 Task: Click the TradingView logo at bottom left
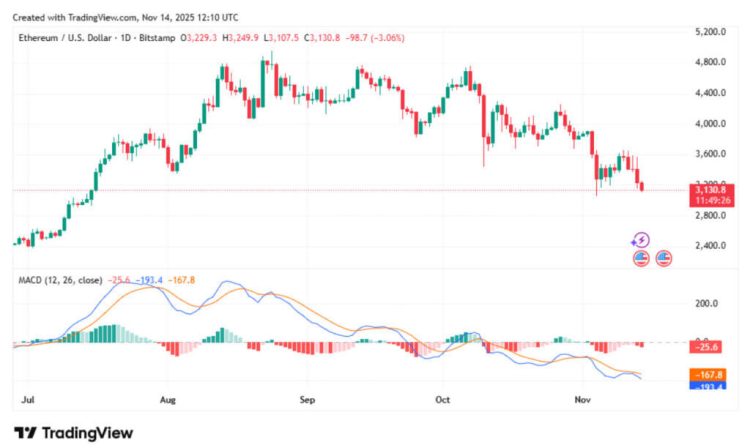(73, 433)
